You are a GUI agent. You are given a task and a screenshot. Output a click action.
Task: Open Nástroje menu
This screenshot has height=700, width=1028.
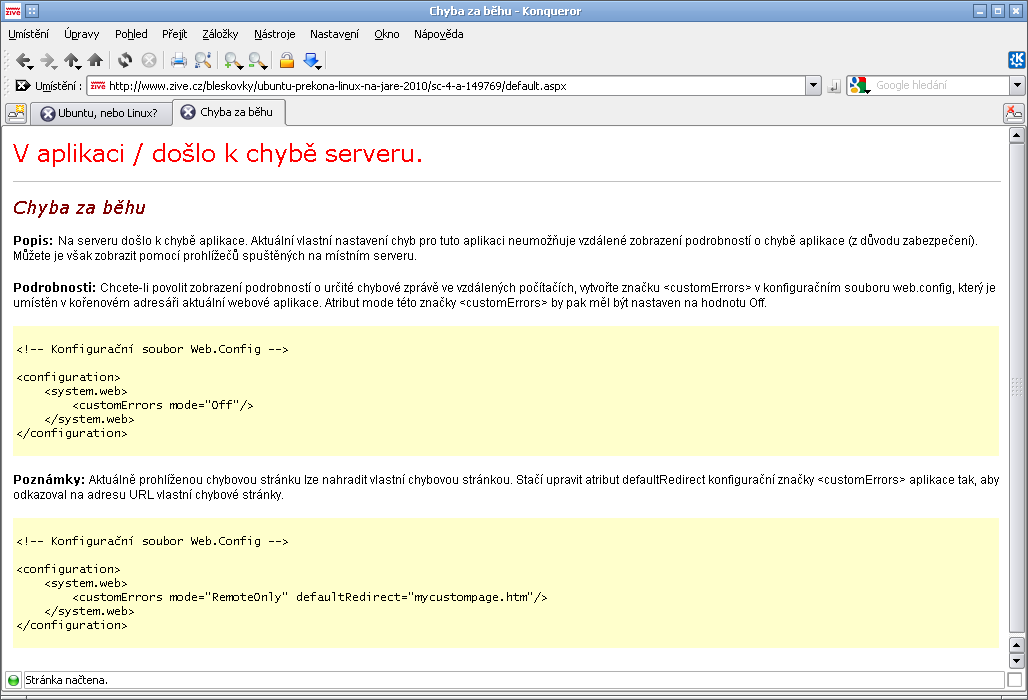(275, 34)
